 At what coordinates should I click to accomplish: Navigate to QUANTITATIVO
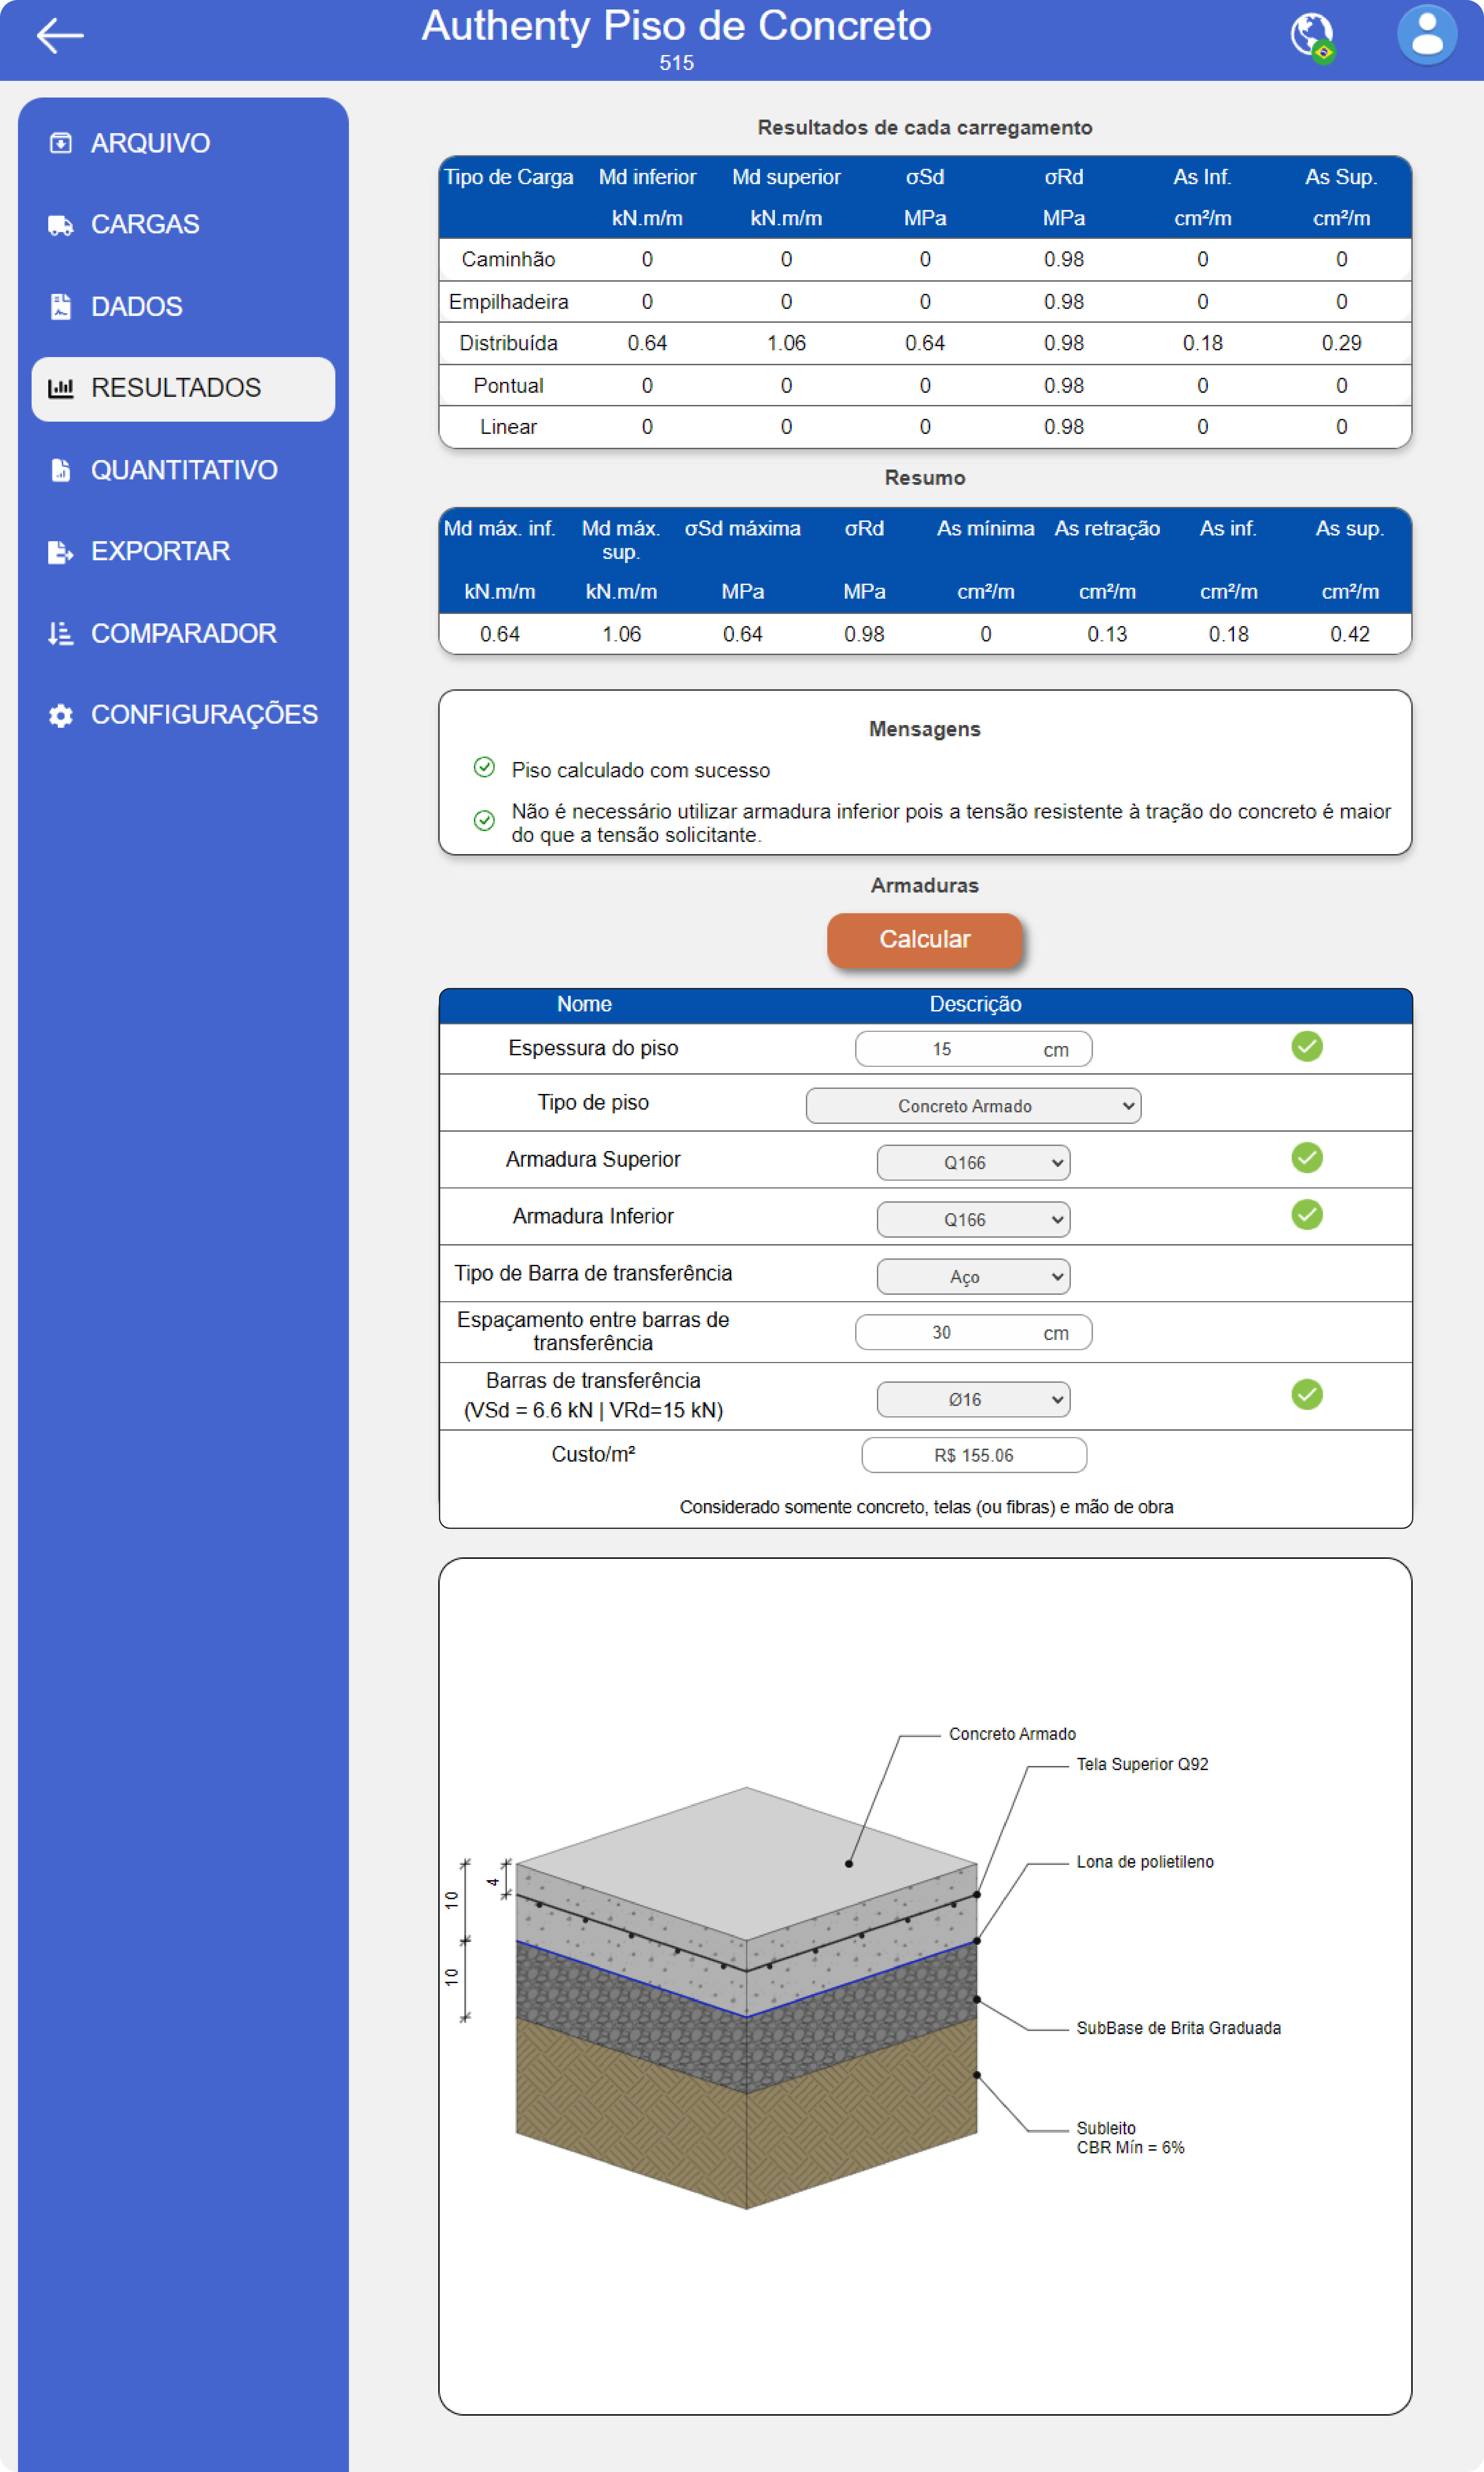[183, 470]
